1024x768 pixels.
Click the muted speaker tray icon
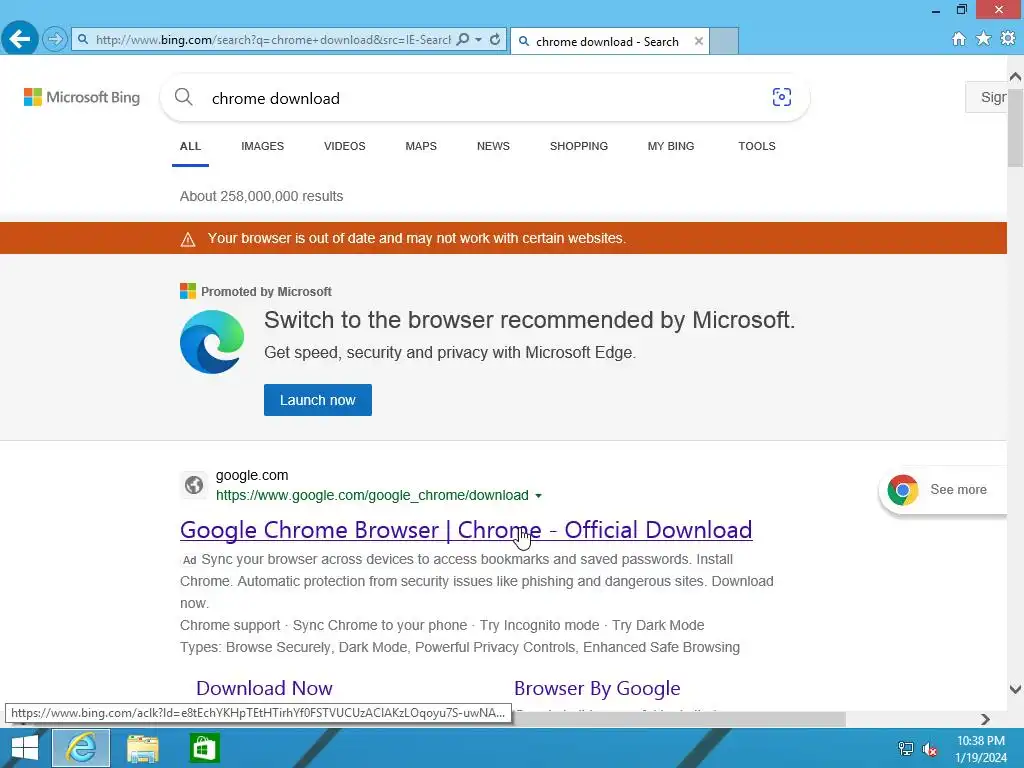(x=930, y=749)
